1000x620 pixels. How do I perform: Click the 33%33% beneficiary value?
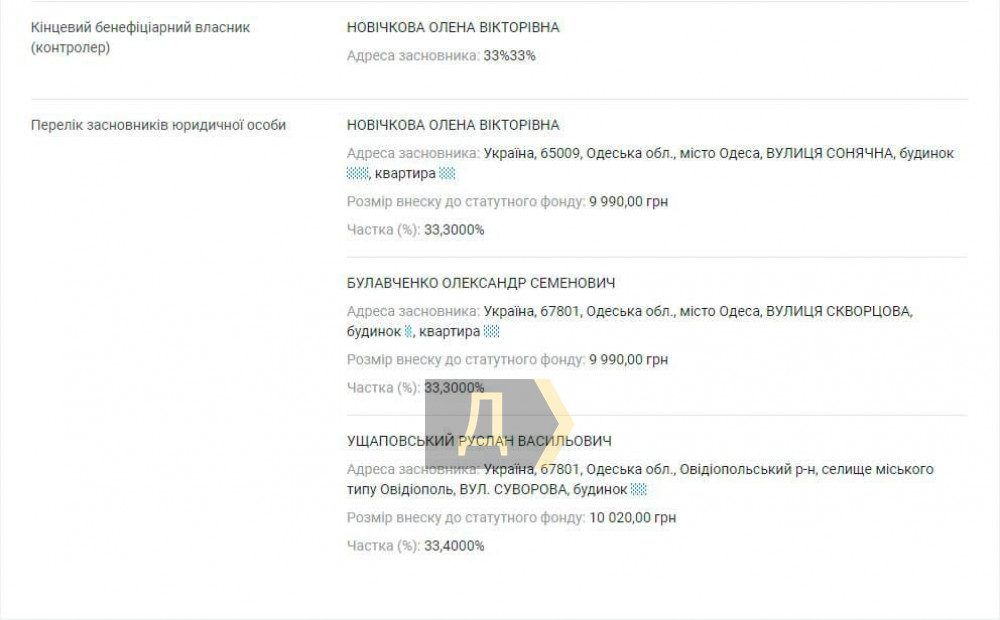pos(509,56)
